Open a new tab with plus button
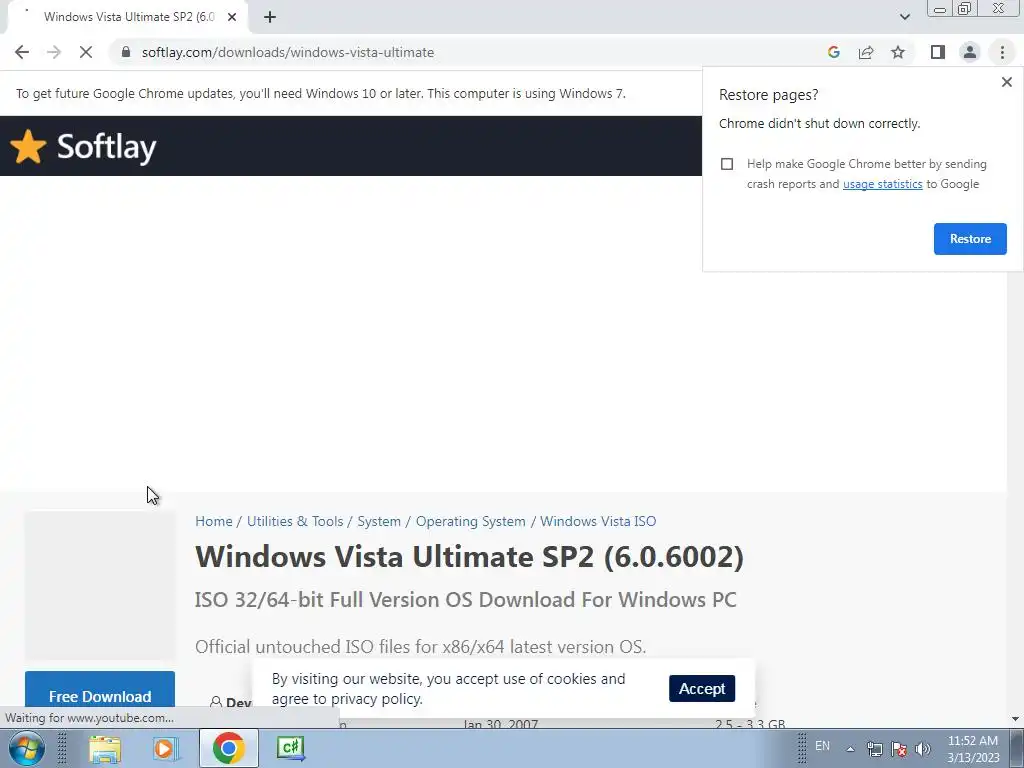The image size is (1024, 768). pyautogui.click(x=270, y=17)
